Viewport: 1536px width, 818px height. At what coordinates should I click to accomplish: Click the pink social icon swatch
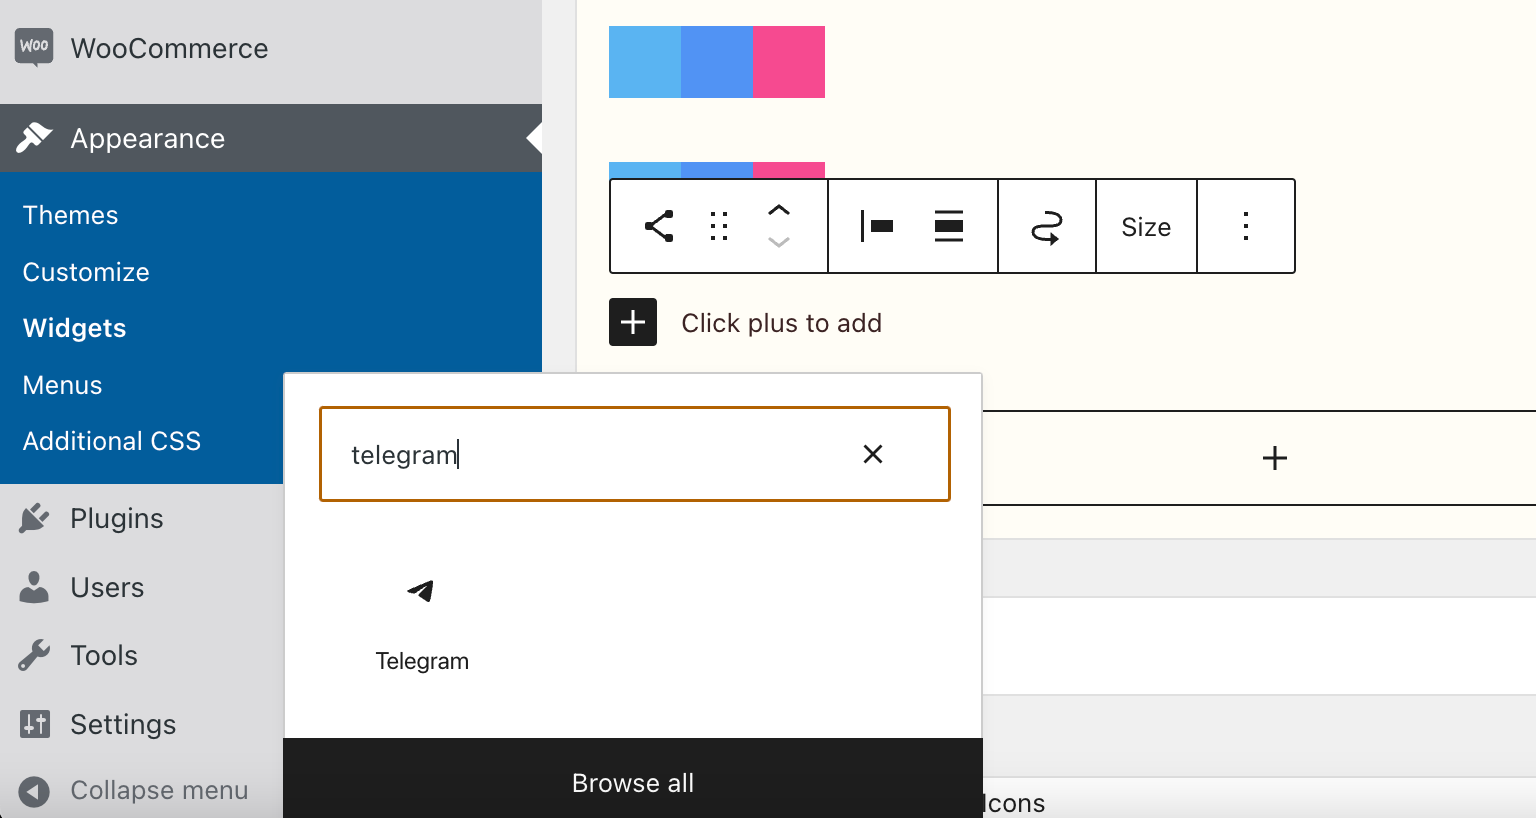789,62
